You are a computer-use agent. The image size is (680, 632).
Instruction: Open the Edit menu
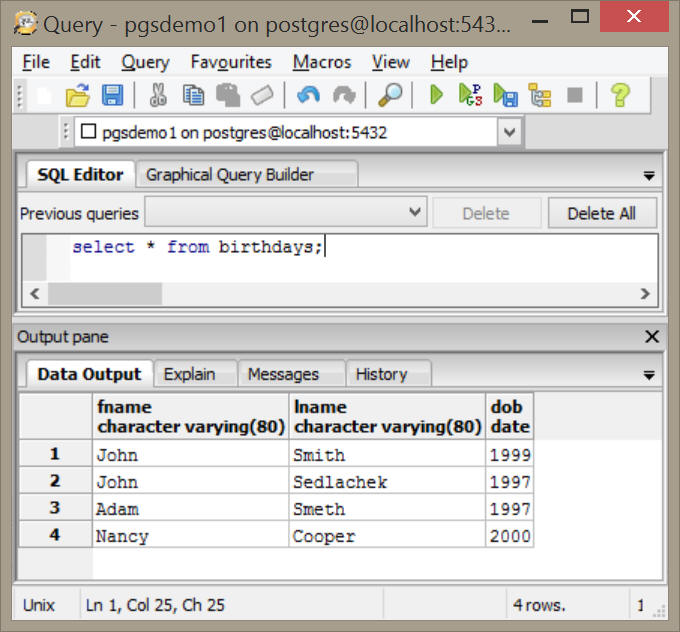85,62
